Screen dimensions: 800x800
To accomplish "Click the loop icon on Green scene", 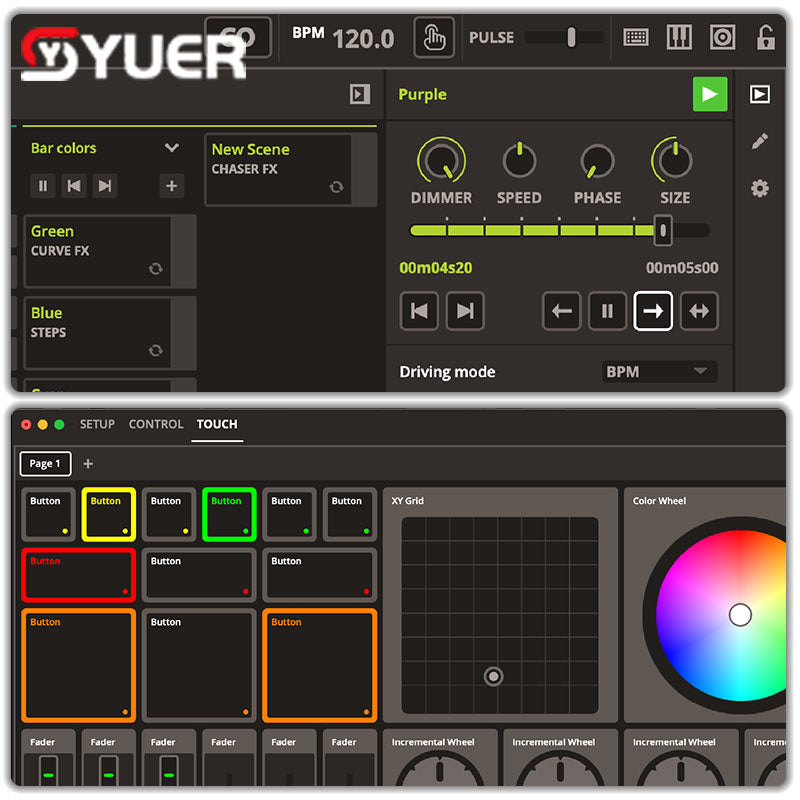I will (156, 268).
